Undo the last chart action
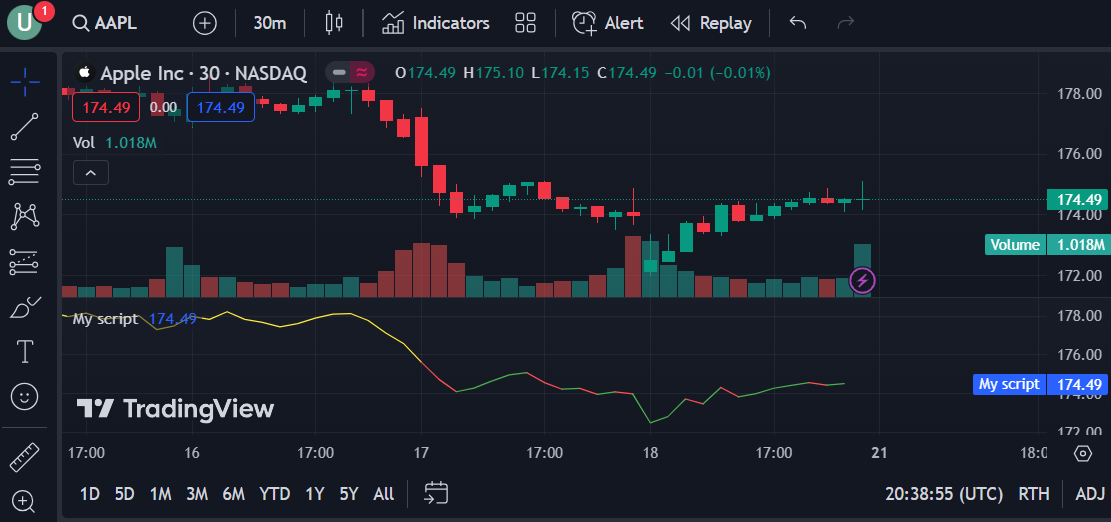The image size is (1111, 522). point(798,23)
